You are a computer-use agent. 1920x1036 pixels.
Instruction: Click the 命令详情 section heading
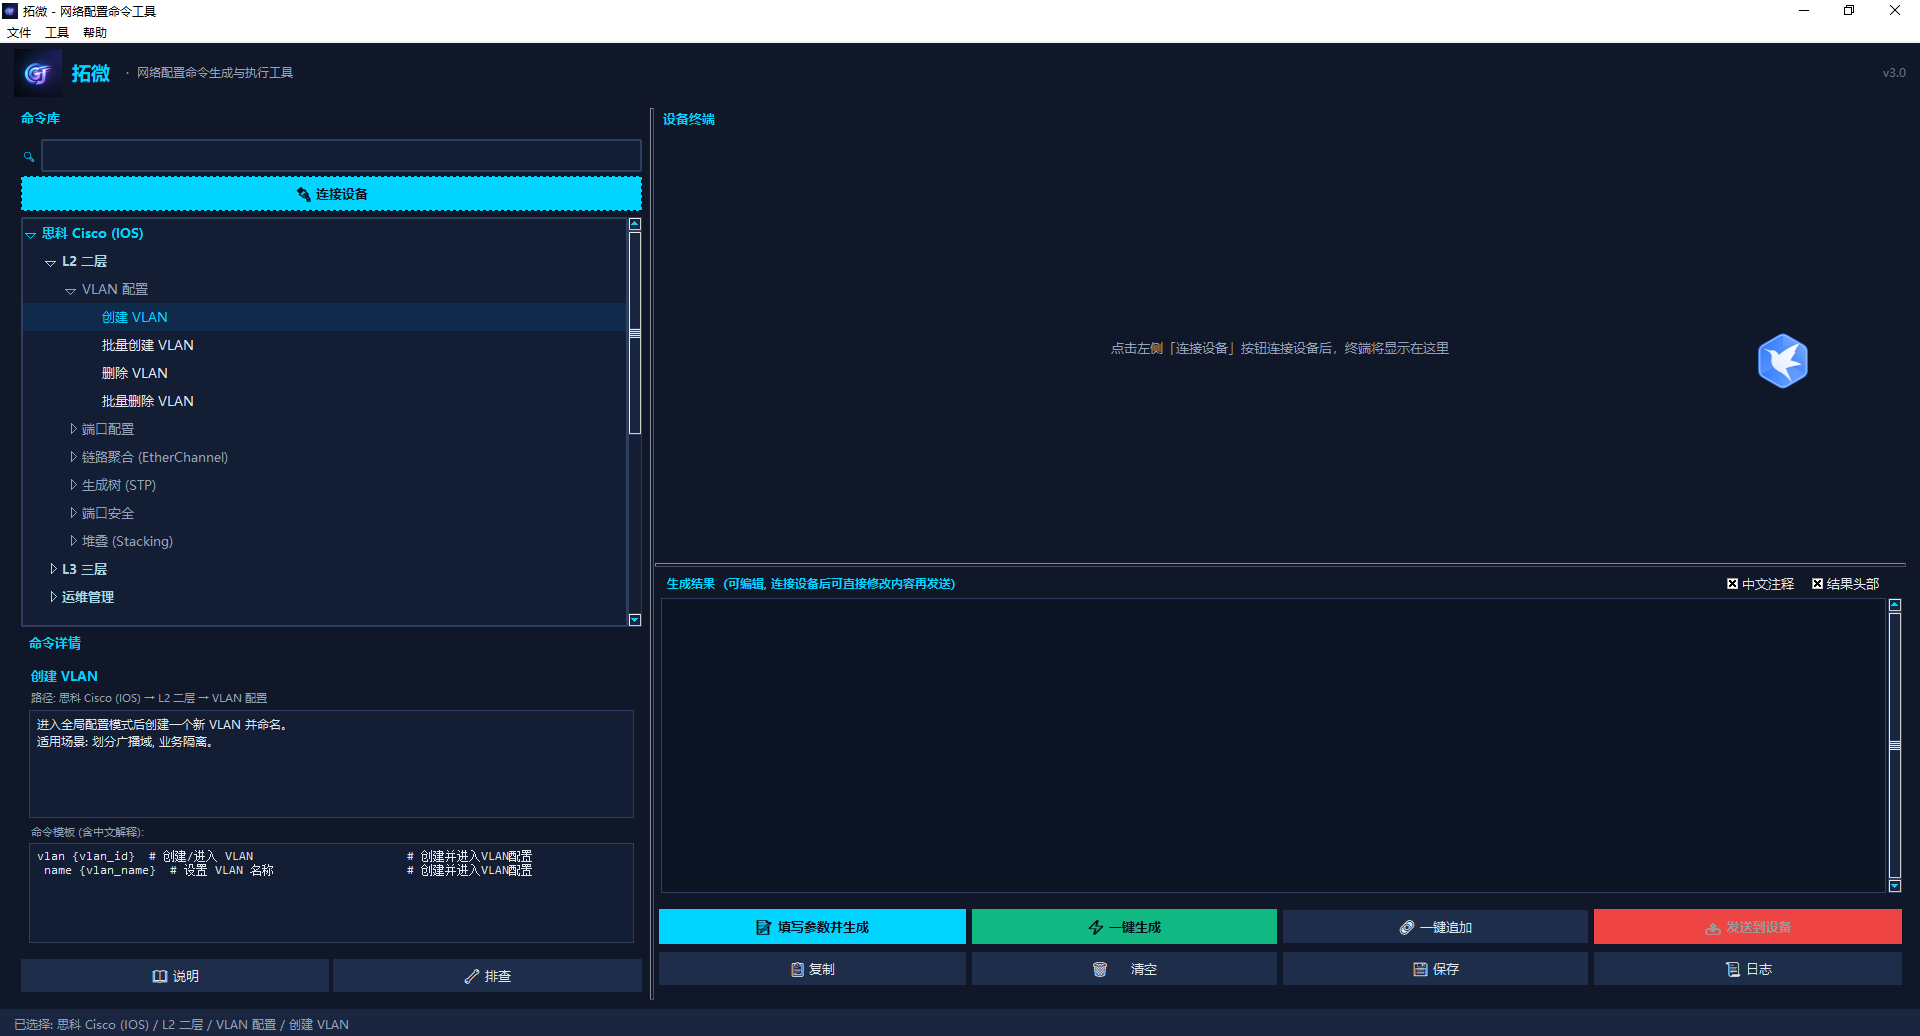pos(55,643)
